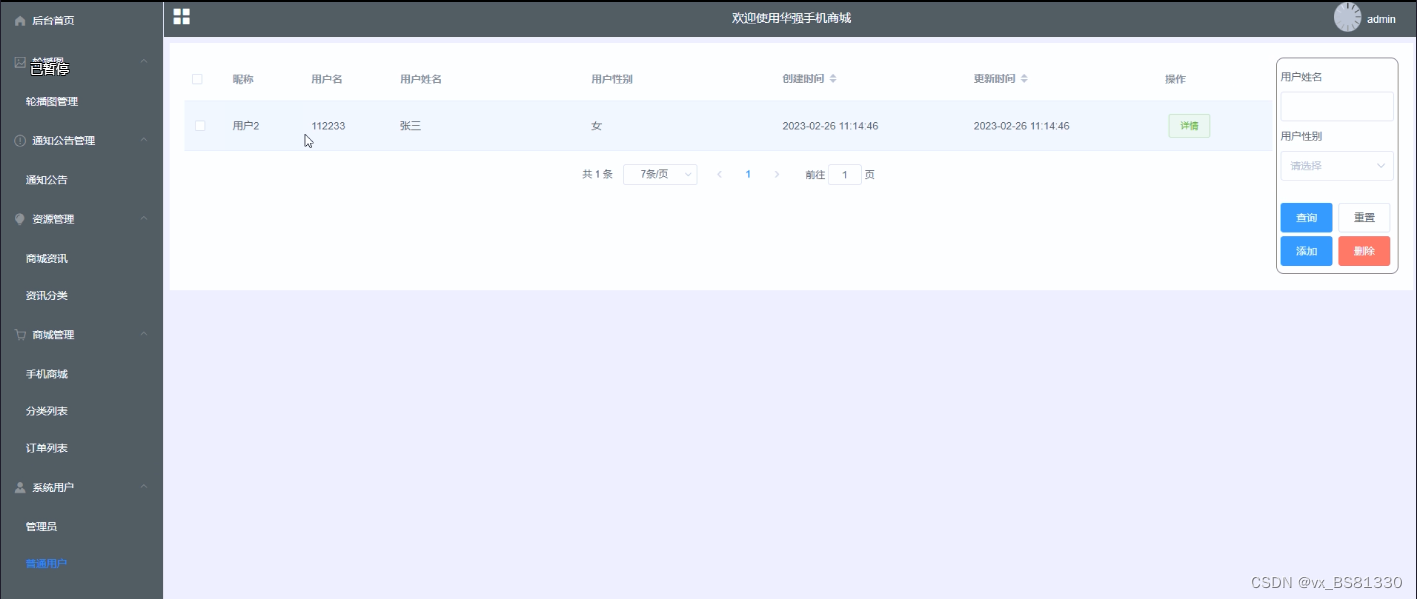The image size is (1417, 599).
Task: Click the header title 欢迎使用华强手机商城
Action: pyautogui.click(x=791, y=18)
